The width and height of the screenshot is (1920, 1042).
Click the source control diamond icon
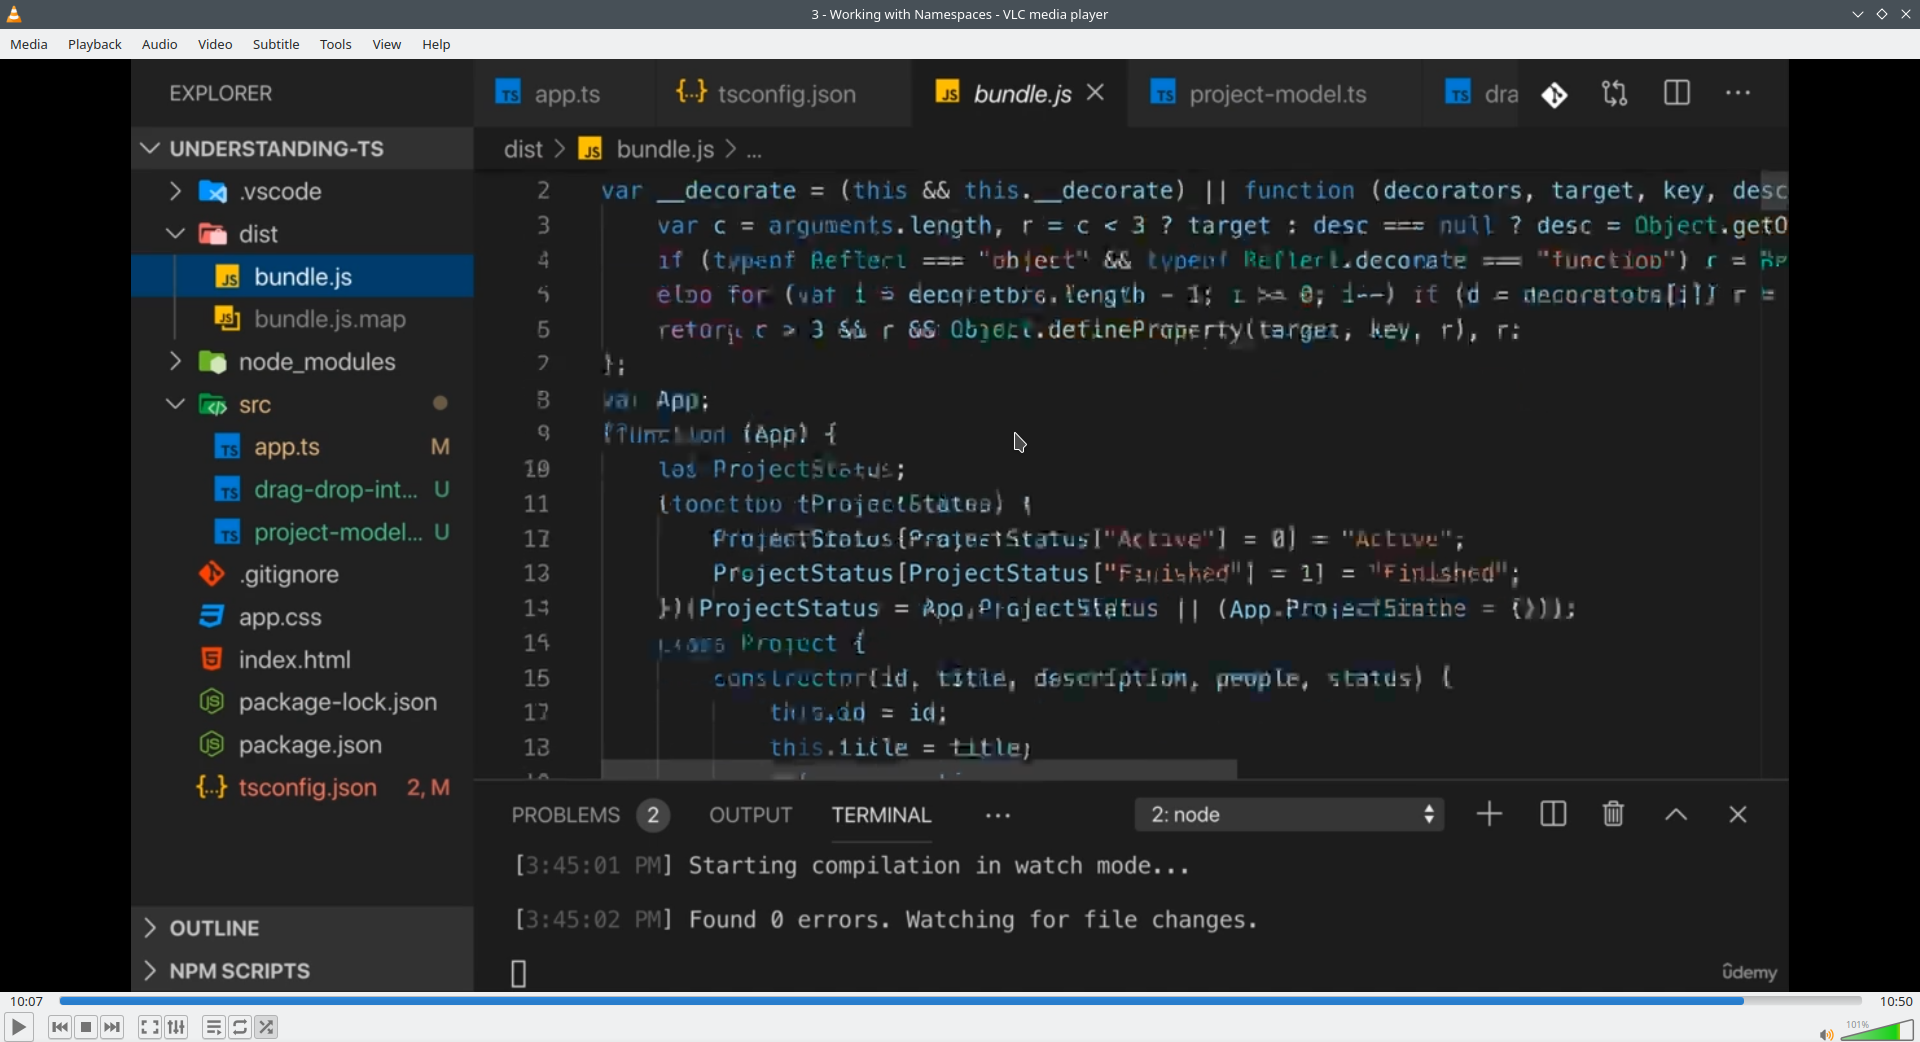pyautogui.click(x=1555, y=95)
